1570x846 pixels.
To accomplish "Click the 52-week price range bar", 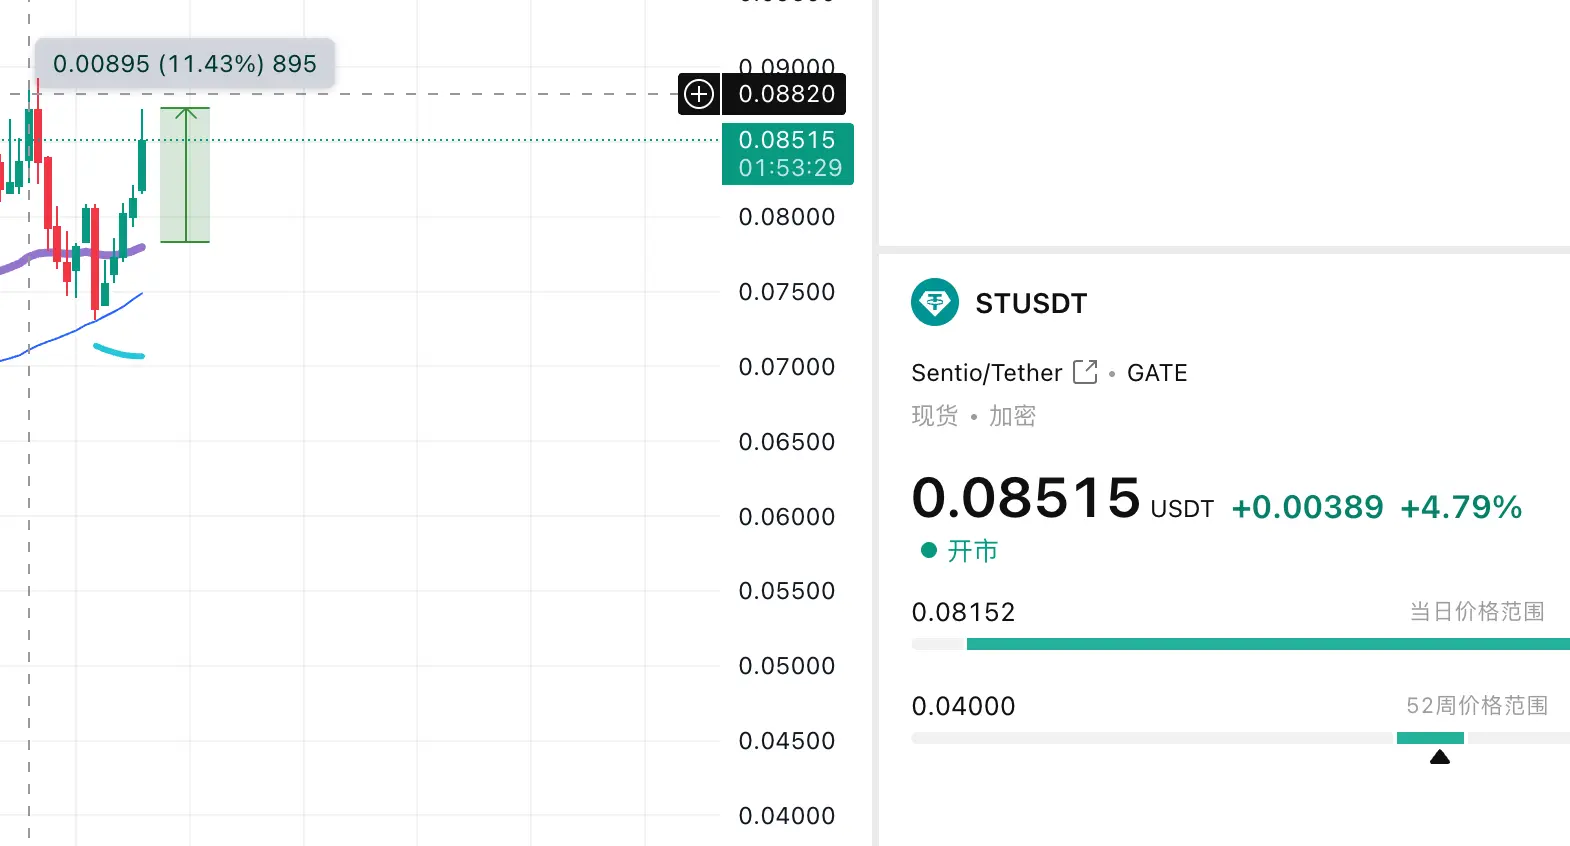I will click(x=1241, y=738).
